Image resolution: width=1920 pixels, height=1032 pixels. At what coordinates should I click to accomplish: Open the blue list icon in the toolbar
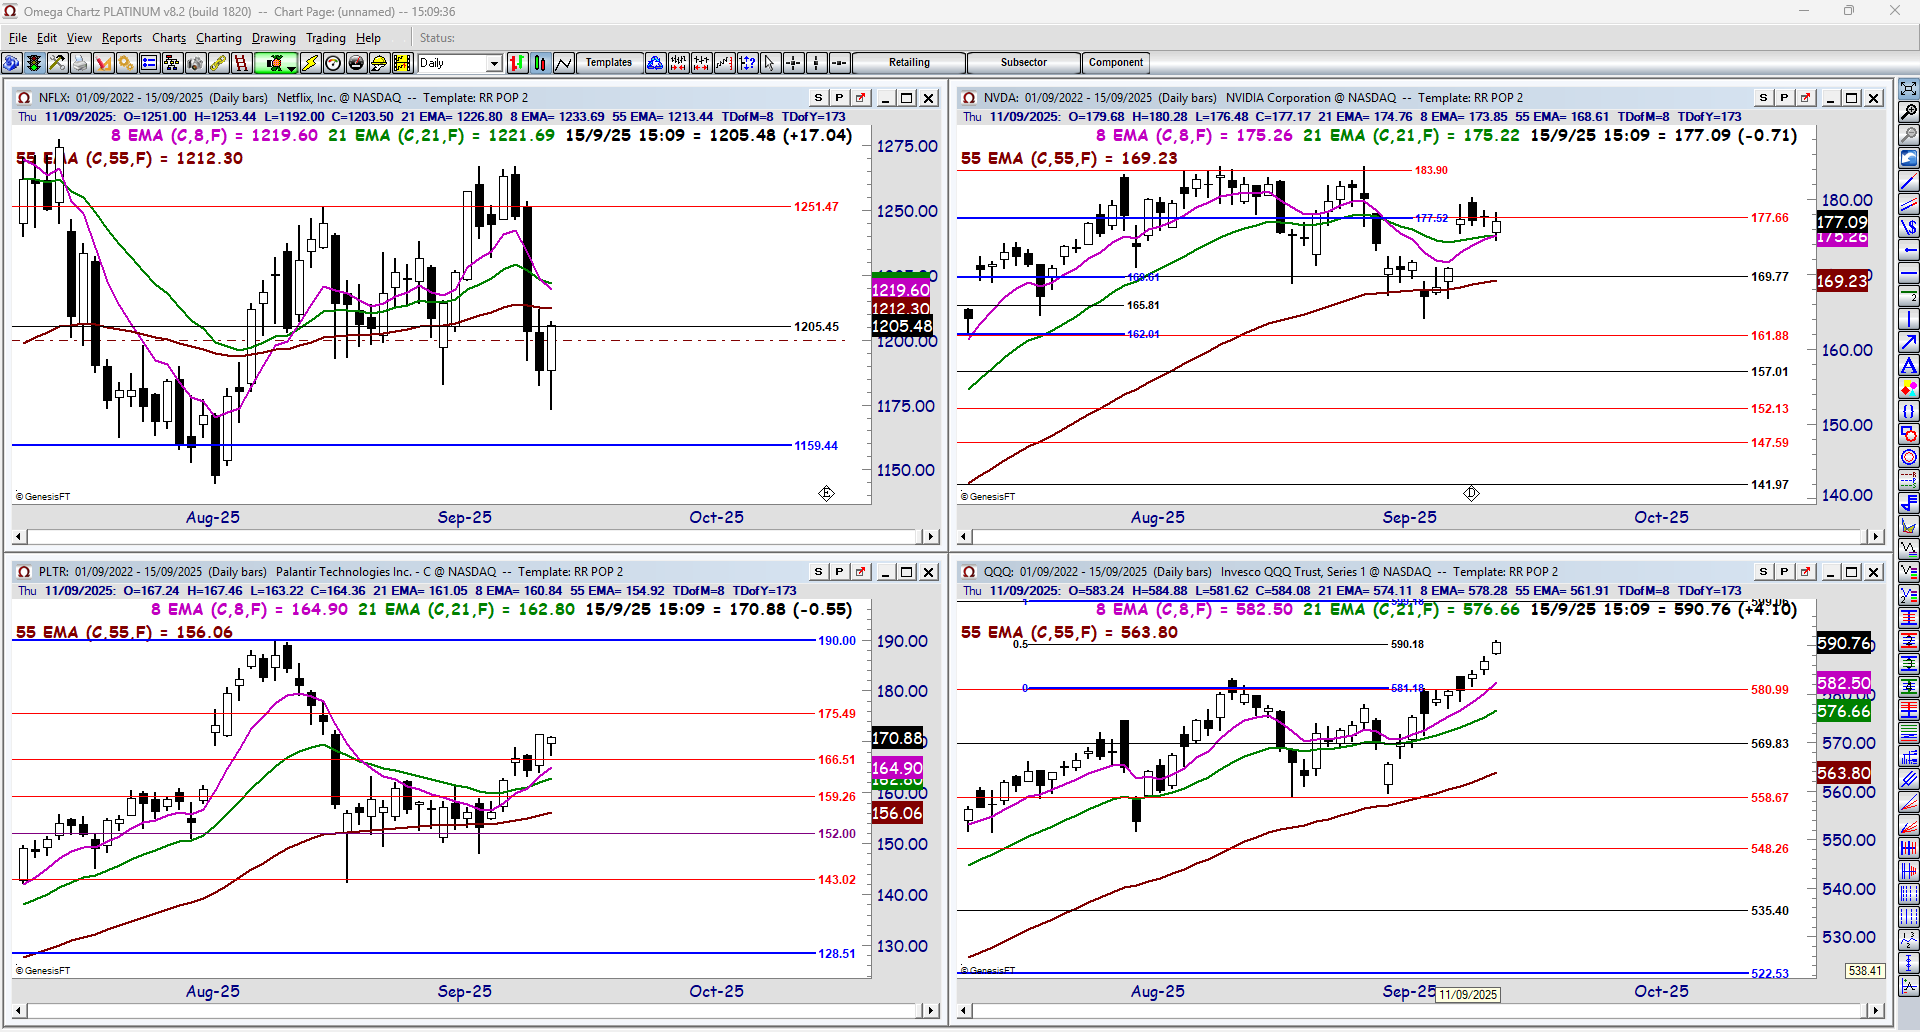(149, 63)
